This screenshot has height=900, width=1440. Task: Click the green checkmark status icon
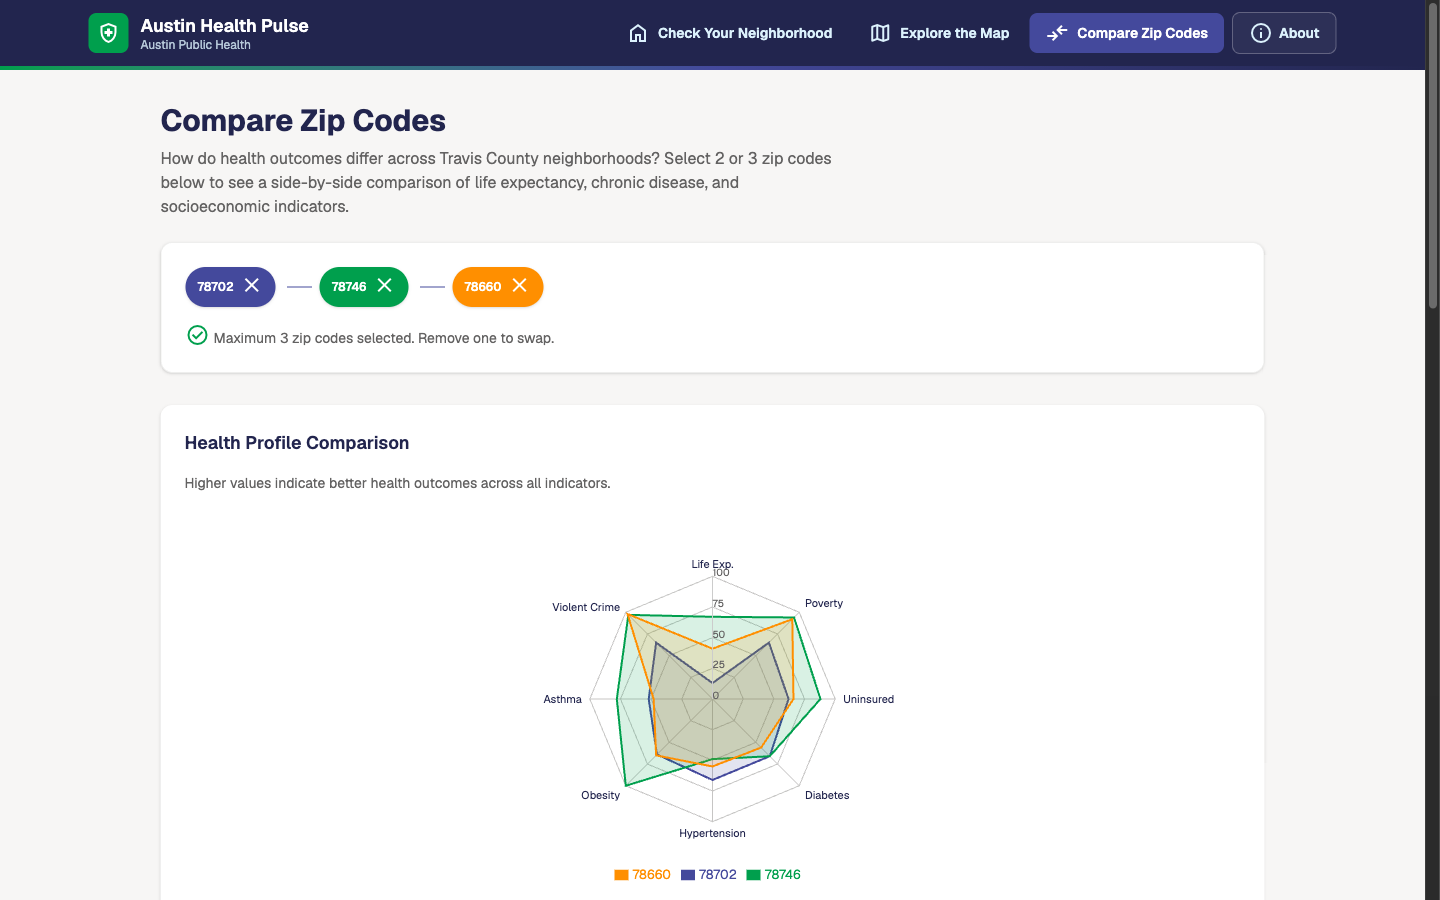click(197, 335)
